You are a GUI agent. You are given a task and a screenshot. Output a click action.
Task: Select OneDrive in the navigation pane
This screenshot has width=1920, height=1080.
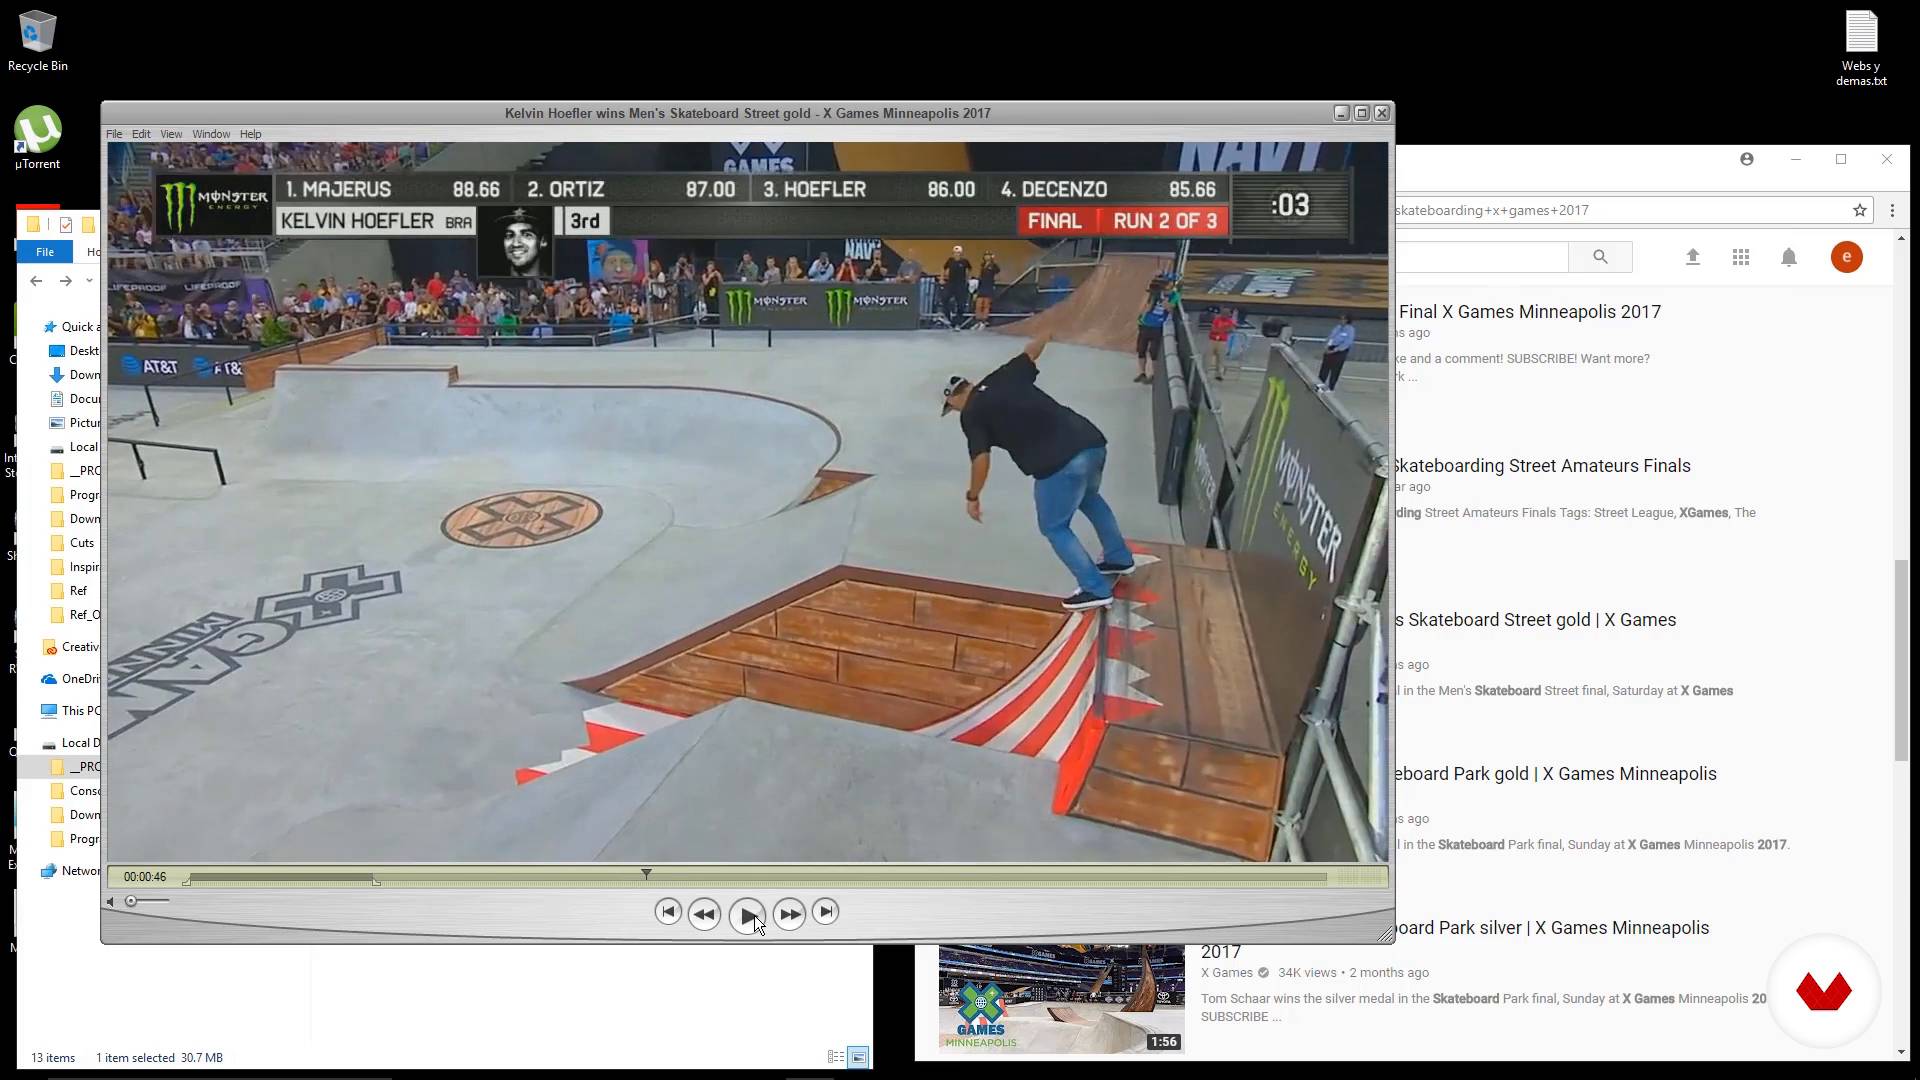pos(70,679)
